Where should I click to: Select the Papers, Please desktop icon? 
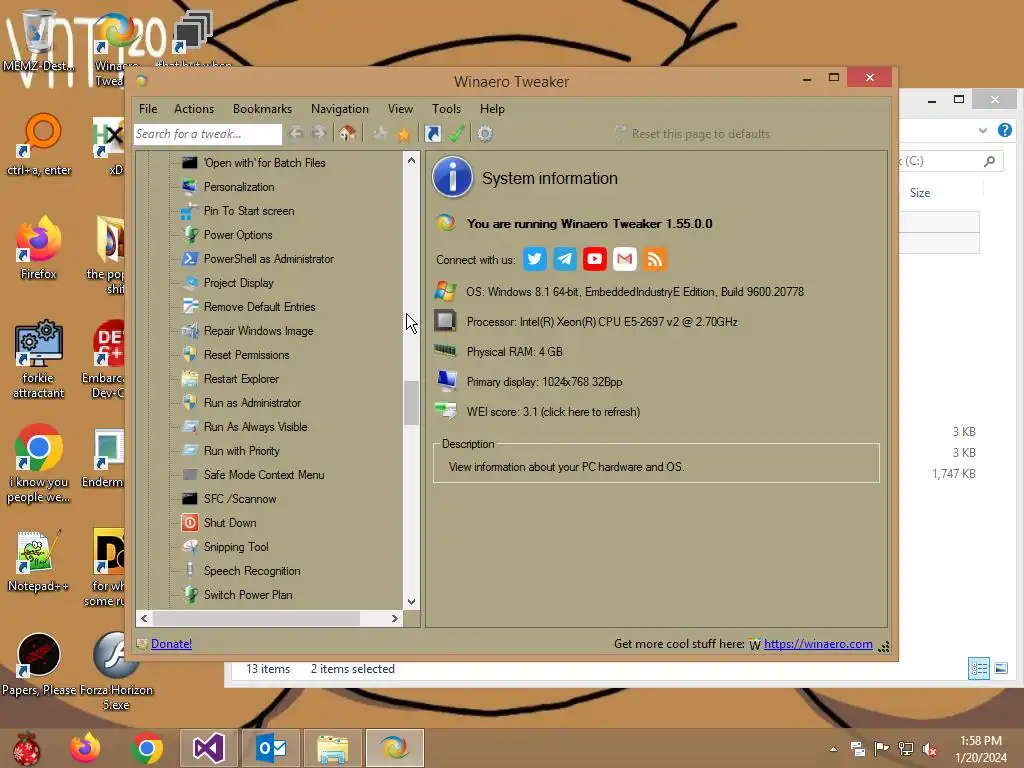39,663
